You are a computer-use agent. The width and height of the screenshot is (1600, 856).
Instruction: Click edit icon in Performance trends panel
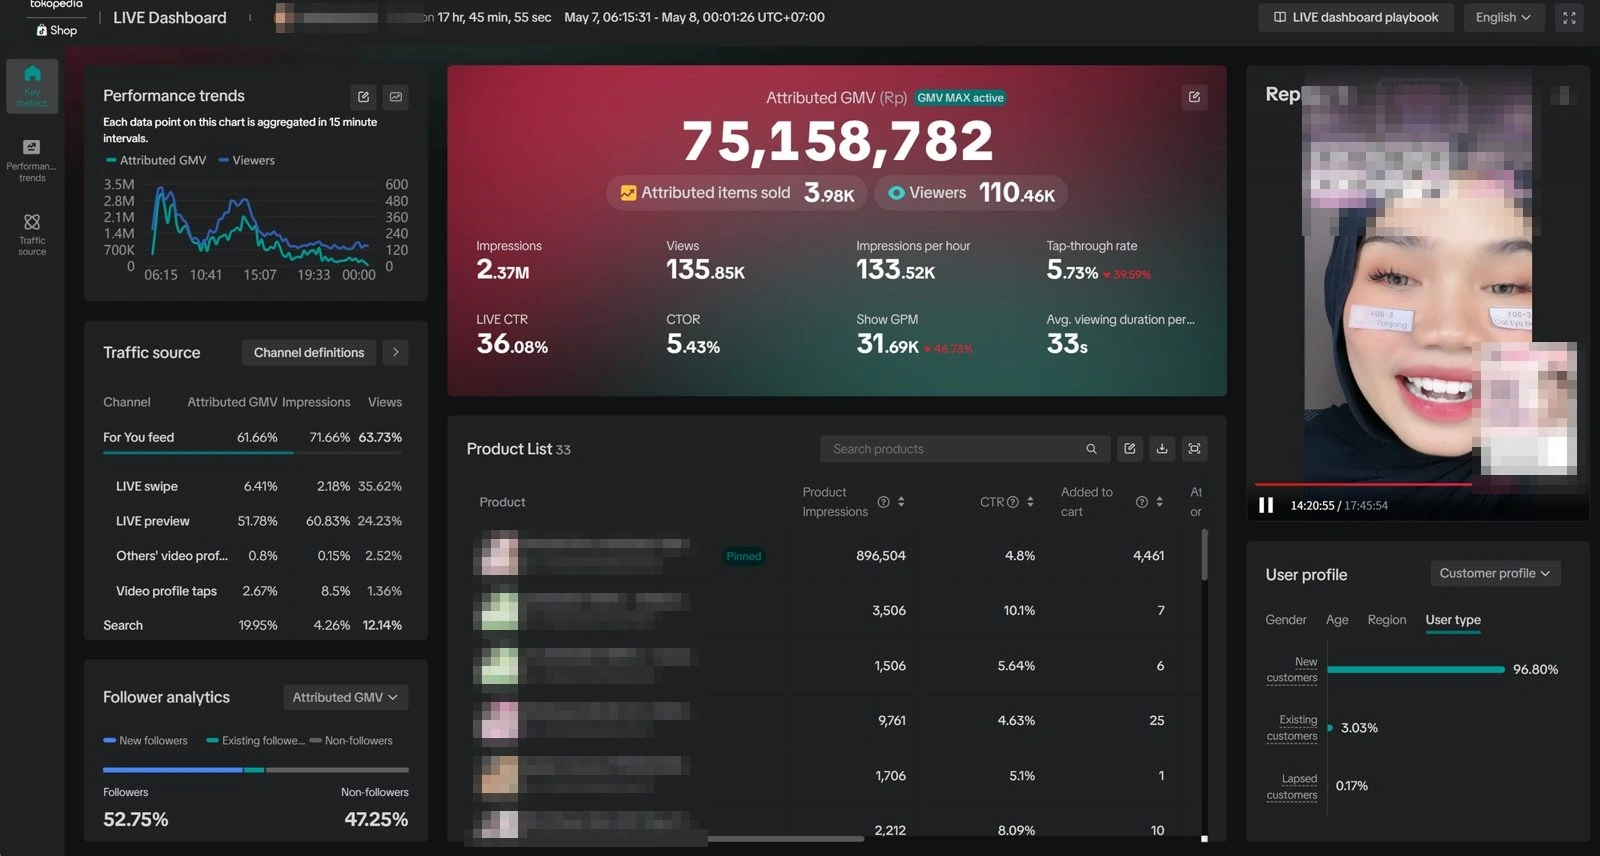click(x=363, y=97)
